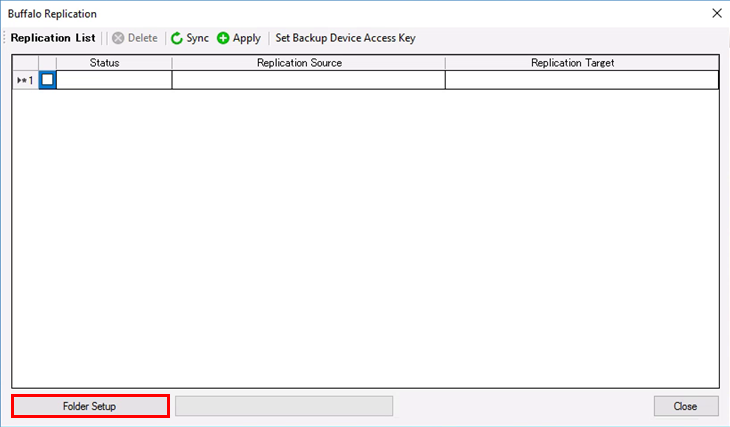Sort by the Status column header
The image size is (730, 427).
(105, 63)
